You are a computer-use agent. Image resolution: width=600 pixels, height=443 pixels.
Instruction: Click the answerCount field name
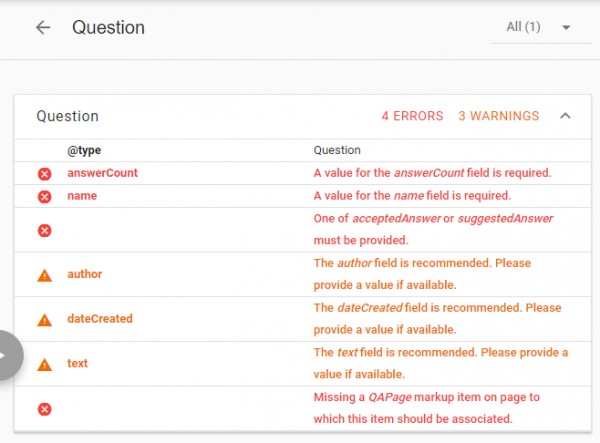click(102, 173)
